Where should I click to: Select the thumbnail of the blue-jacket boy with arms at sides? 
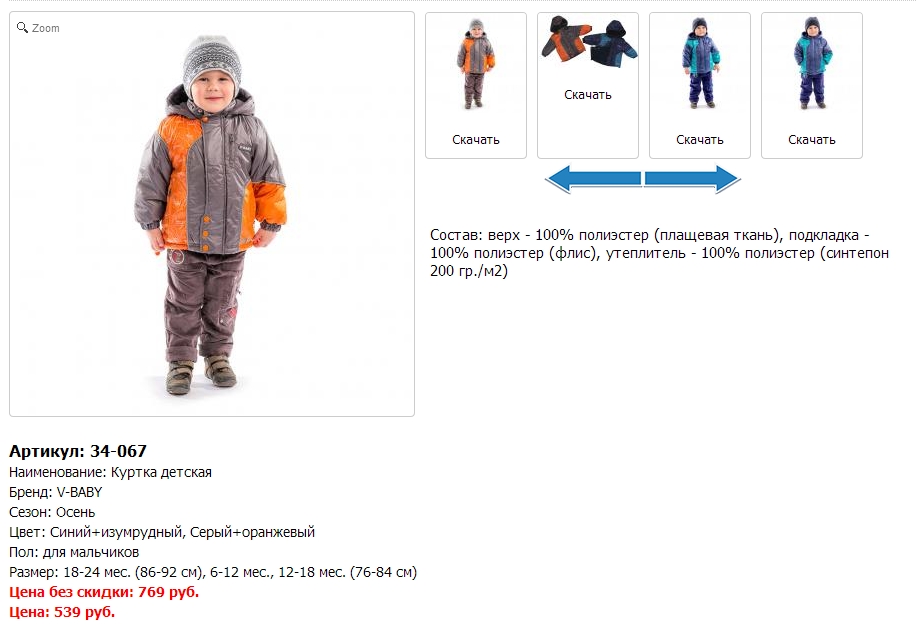coord(700,63)
